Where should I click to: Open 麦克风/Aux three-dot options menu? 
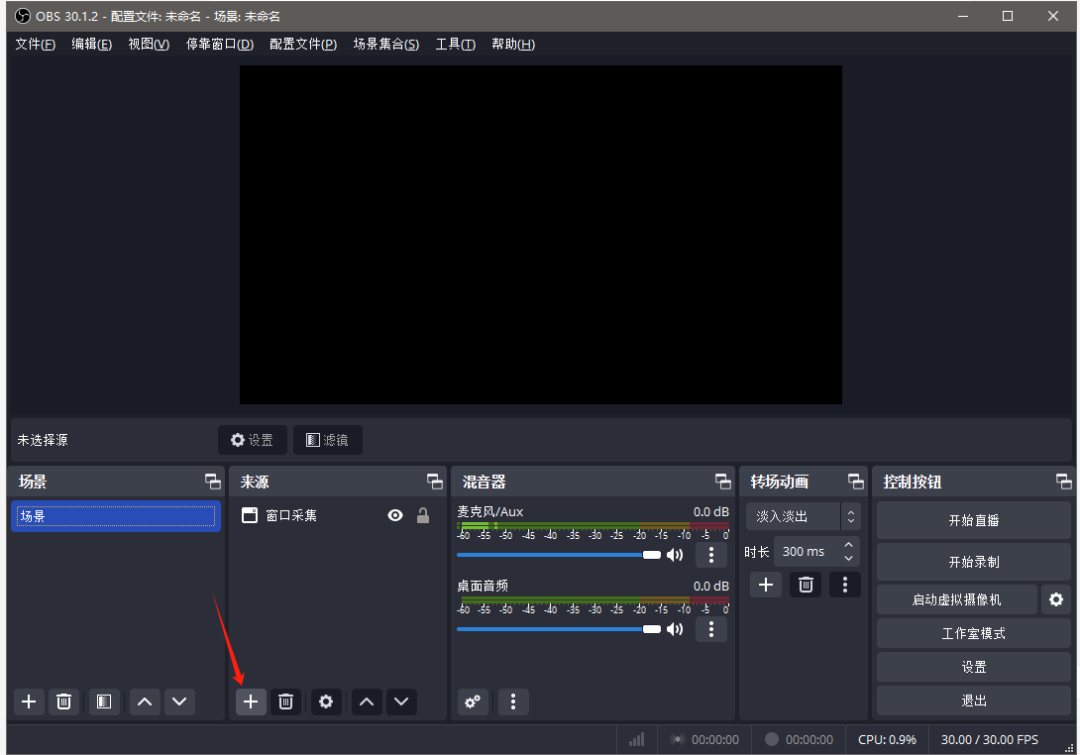click(711, 555)
